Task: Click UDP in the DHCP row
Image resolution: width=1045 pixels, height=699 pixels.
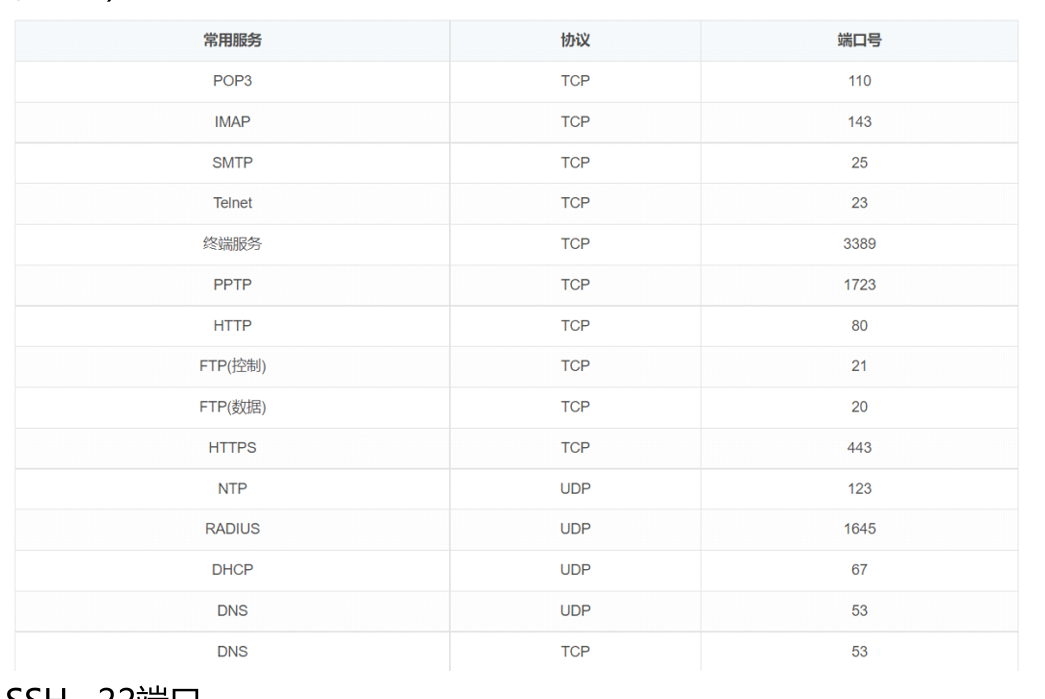Action: [575, 570]
